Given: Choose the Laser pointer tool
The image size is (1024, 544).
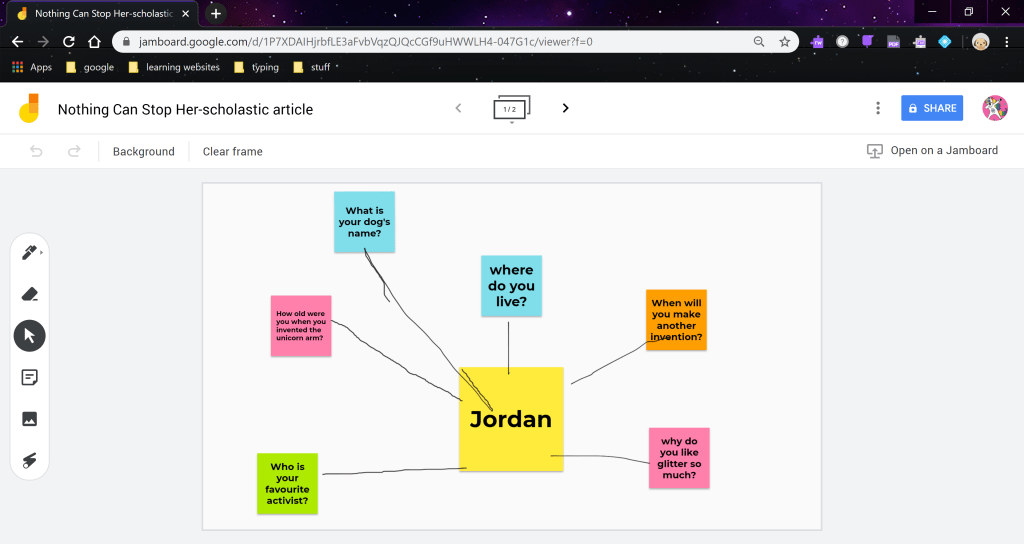Looking at the screenshot, I should 29,460.
